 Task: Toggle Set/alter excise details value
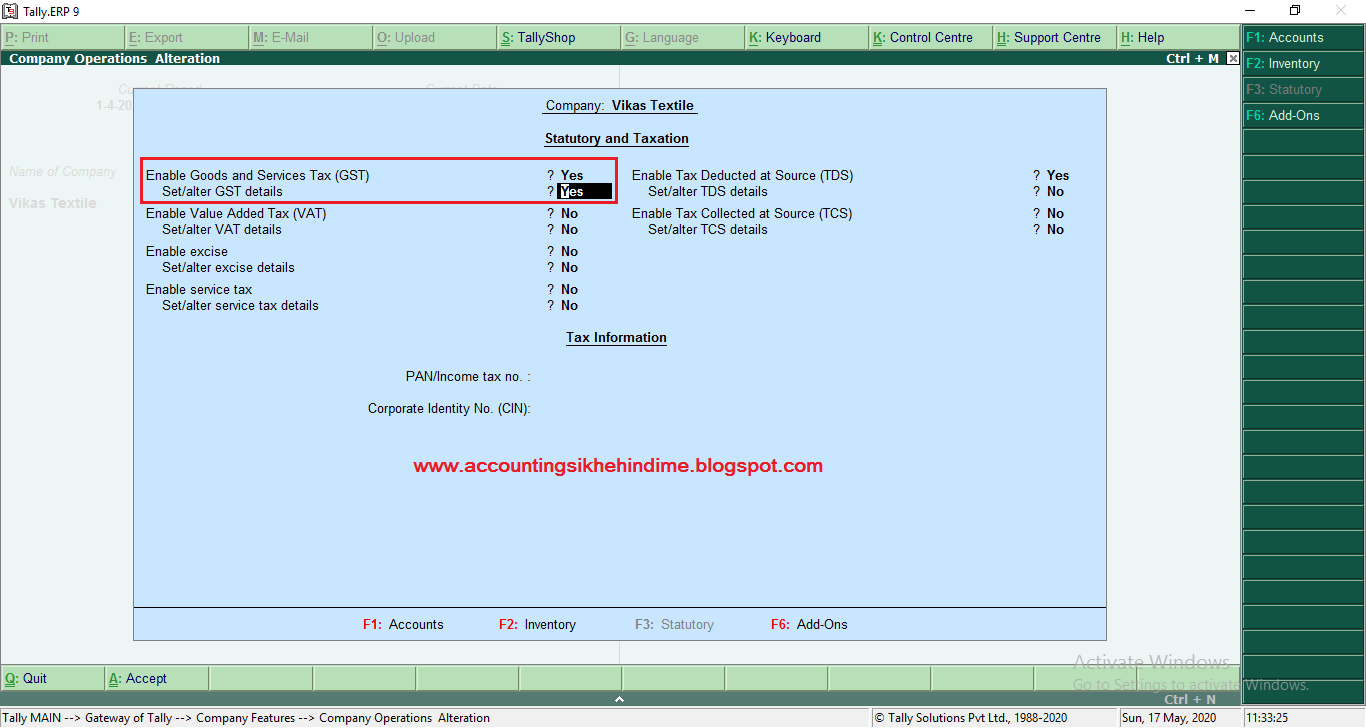pyautogui.click(x=569, y=267)
